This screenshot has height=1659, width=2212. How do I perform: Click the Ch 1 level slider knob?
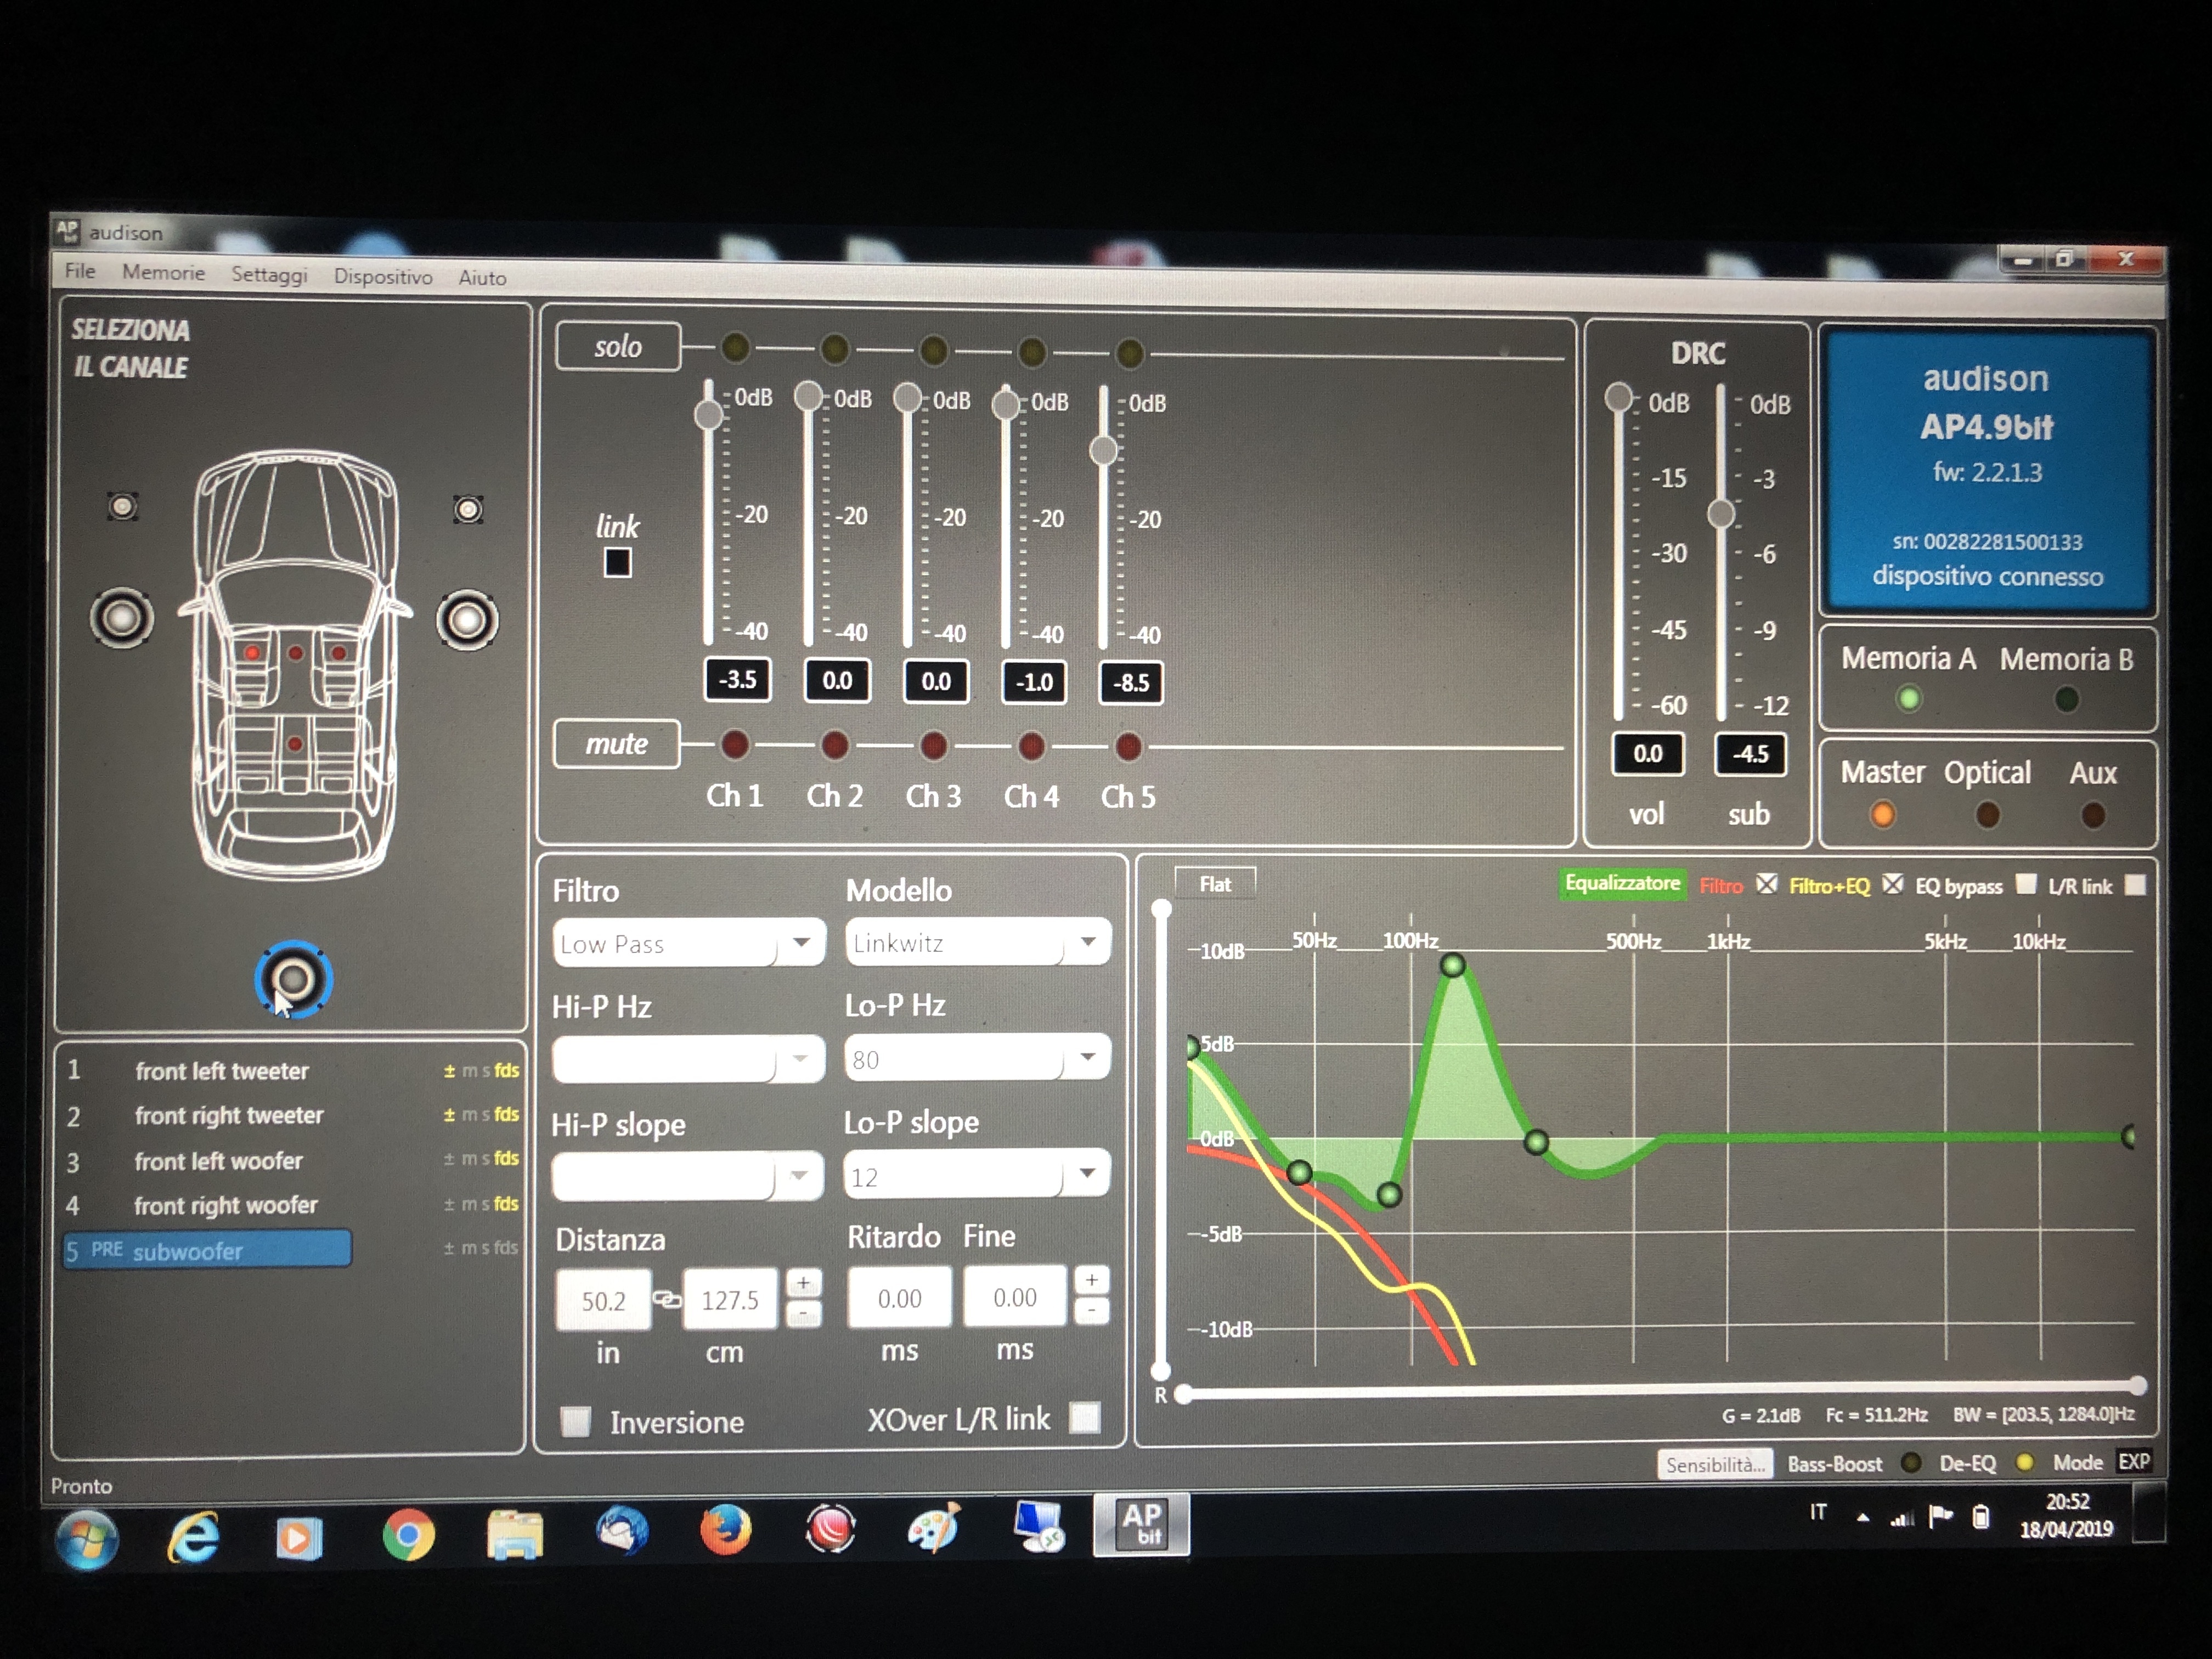[708, 414]
